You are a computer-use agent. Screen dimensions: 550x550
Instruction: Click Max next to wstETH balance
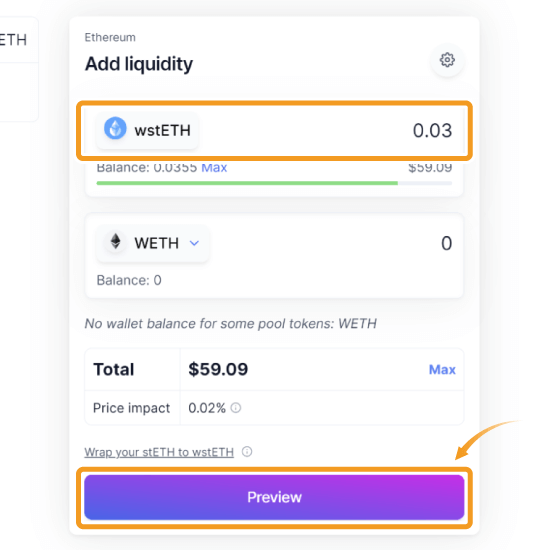[214, 168]
